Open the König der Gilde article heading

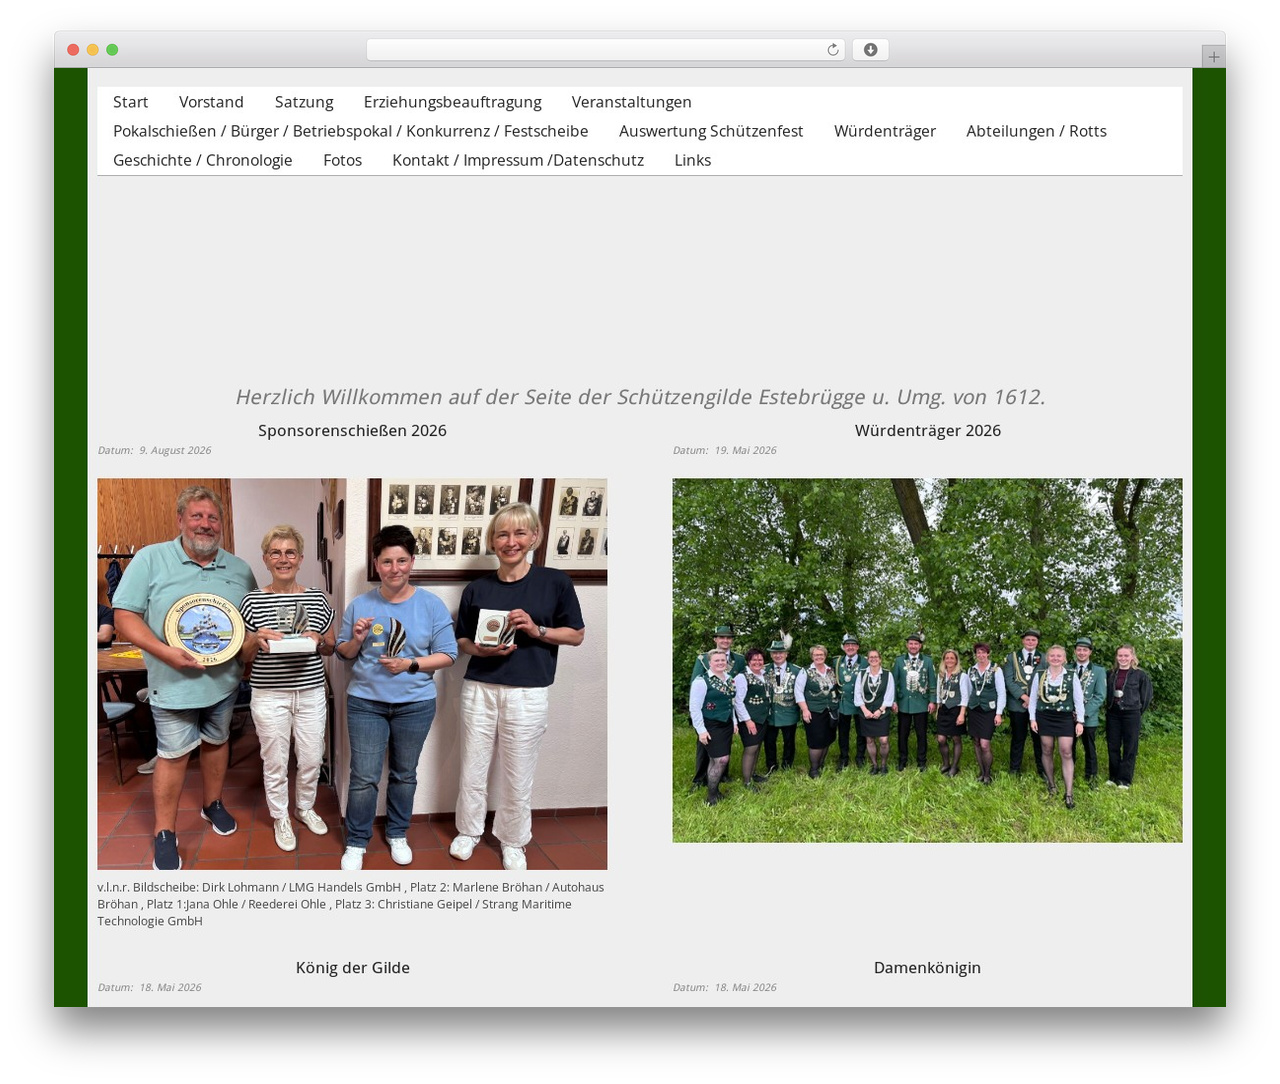coord(352,967)
